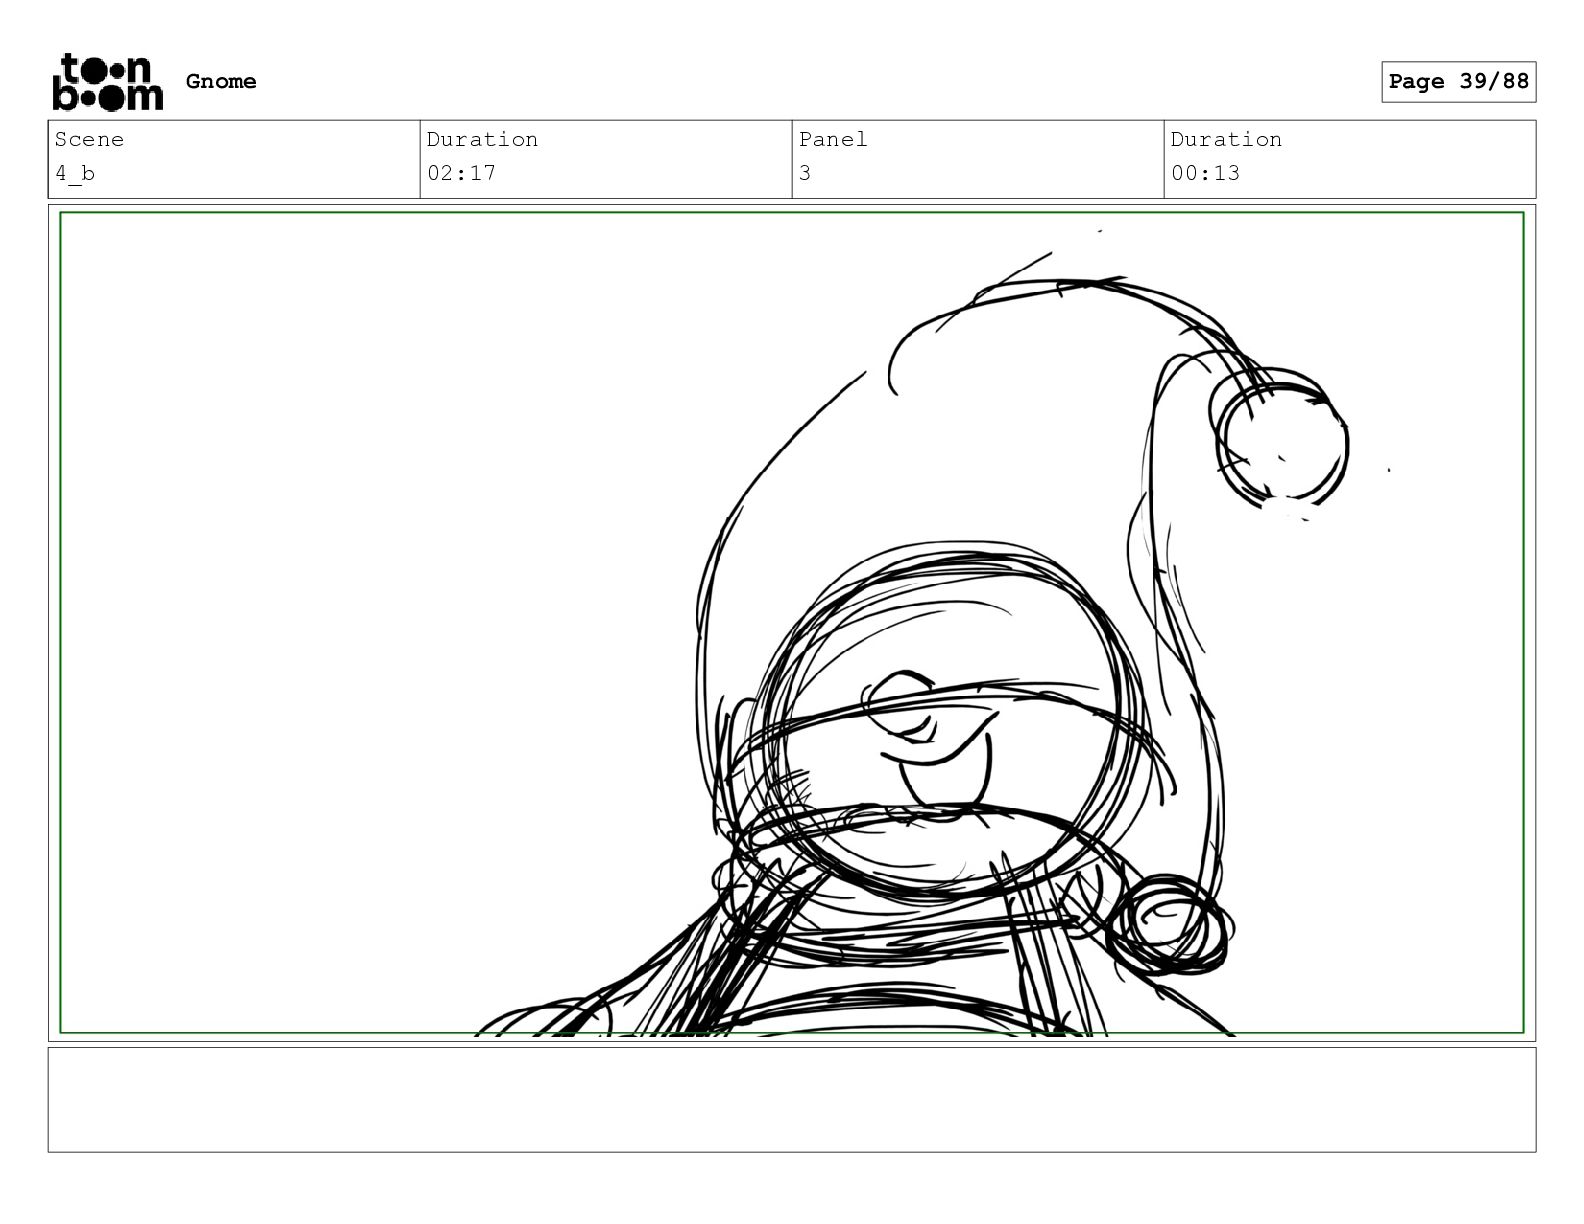Click the project title 'Gnome'
The width and height of the screenshot is (1584, 1224).
(x=221, y=81)
